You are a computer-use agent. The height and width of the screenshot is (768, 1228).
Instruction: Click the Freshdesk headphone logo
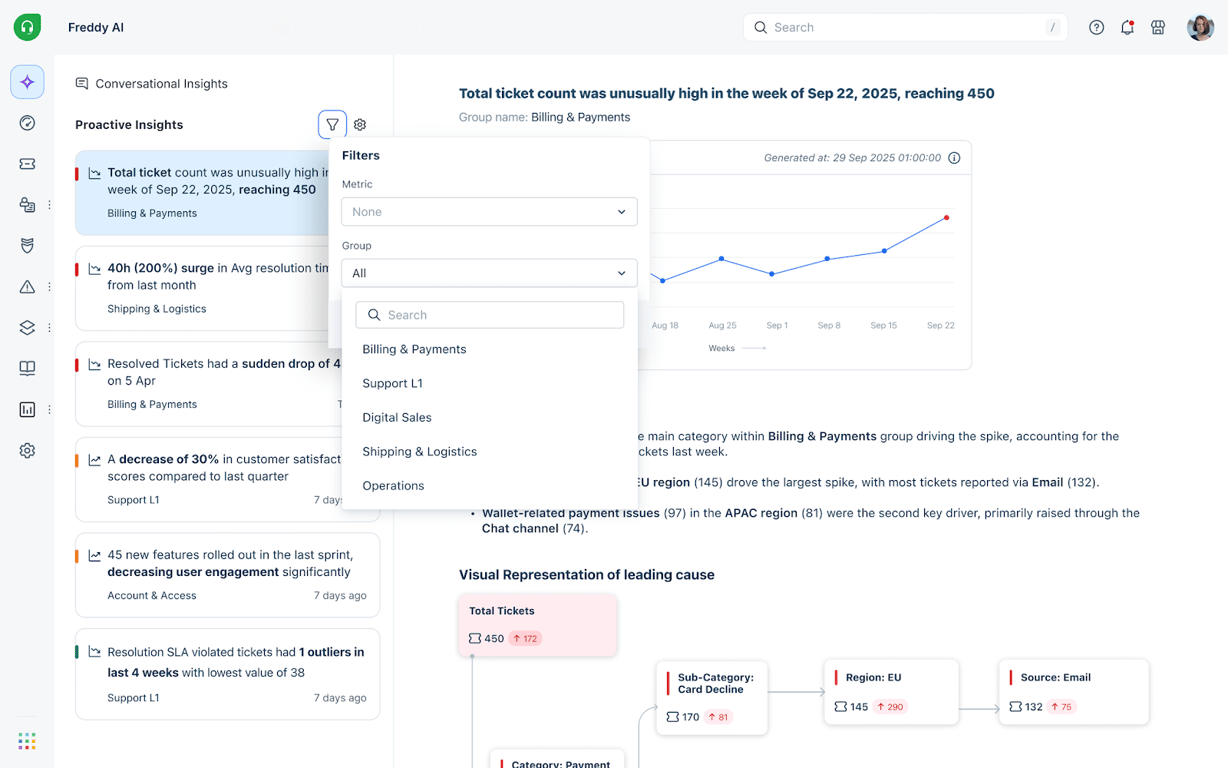click(x=27, y=27)
